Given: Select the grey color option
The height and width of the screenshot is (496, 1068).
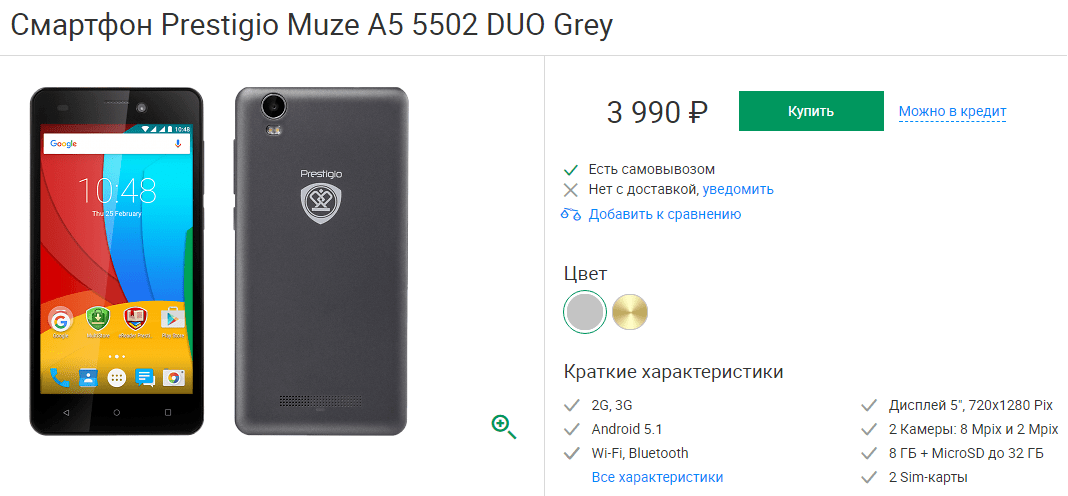Looking at the screenshot, I should pyautogui.click(x=585, y=312).
